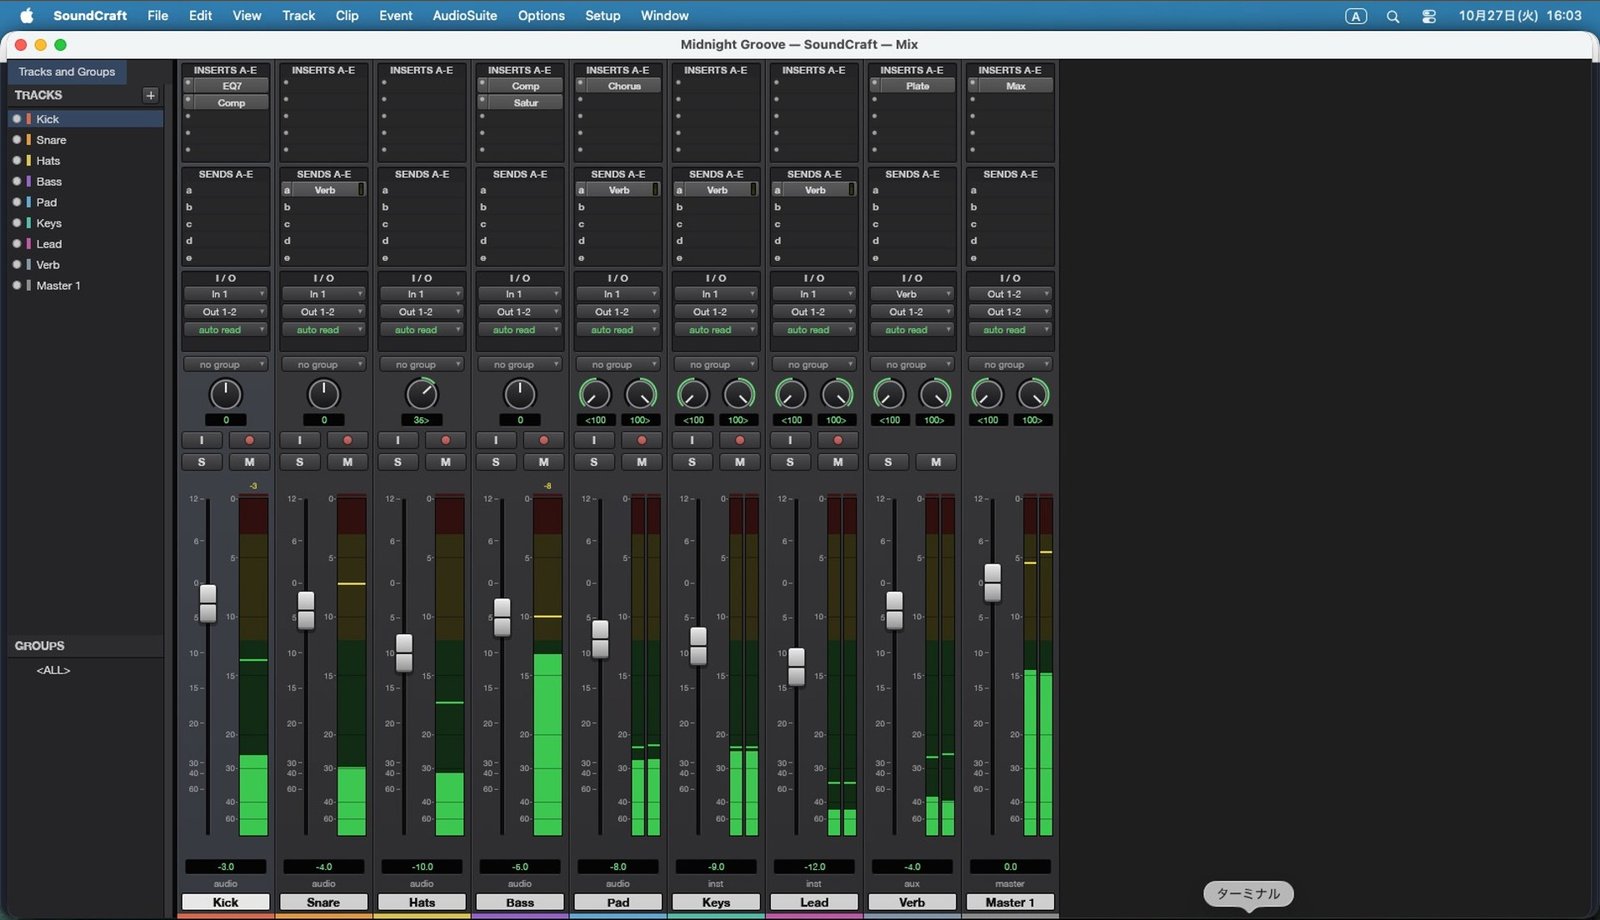Open the Verb channel input Verb dropdown
This screenshot has height=920, width=1600.
click(x=911, y=294)
